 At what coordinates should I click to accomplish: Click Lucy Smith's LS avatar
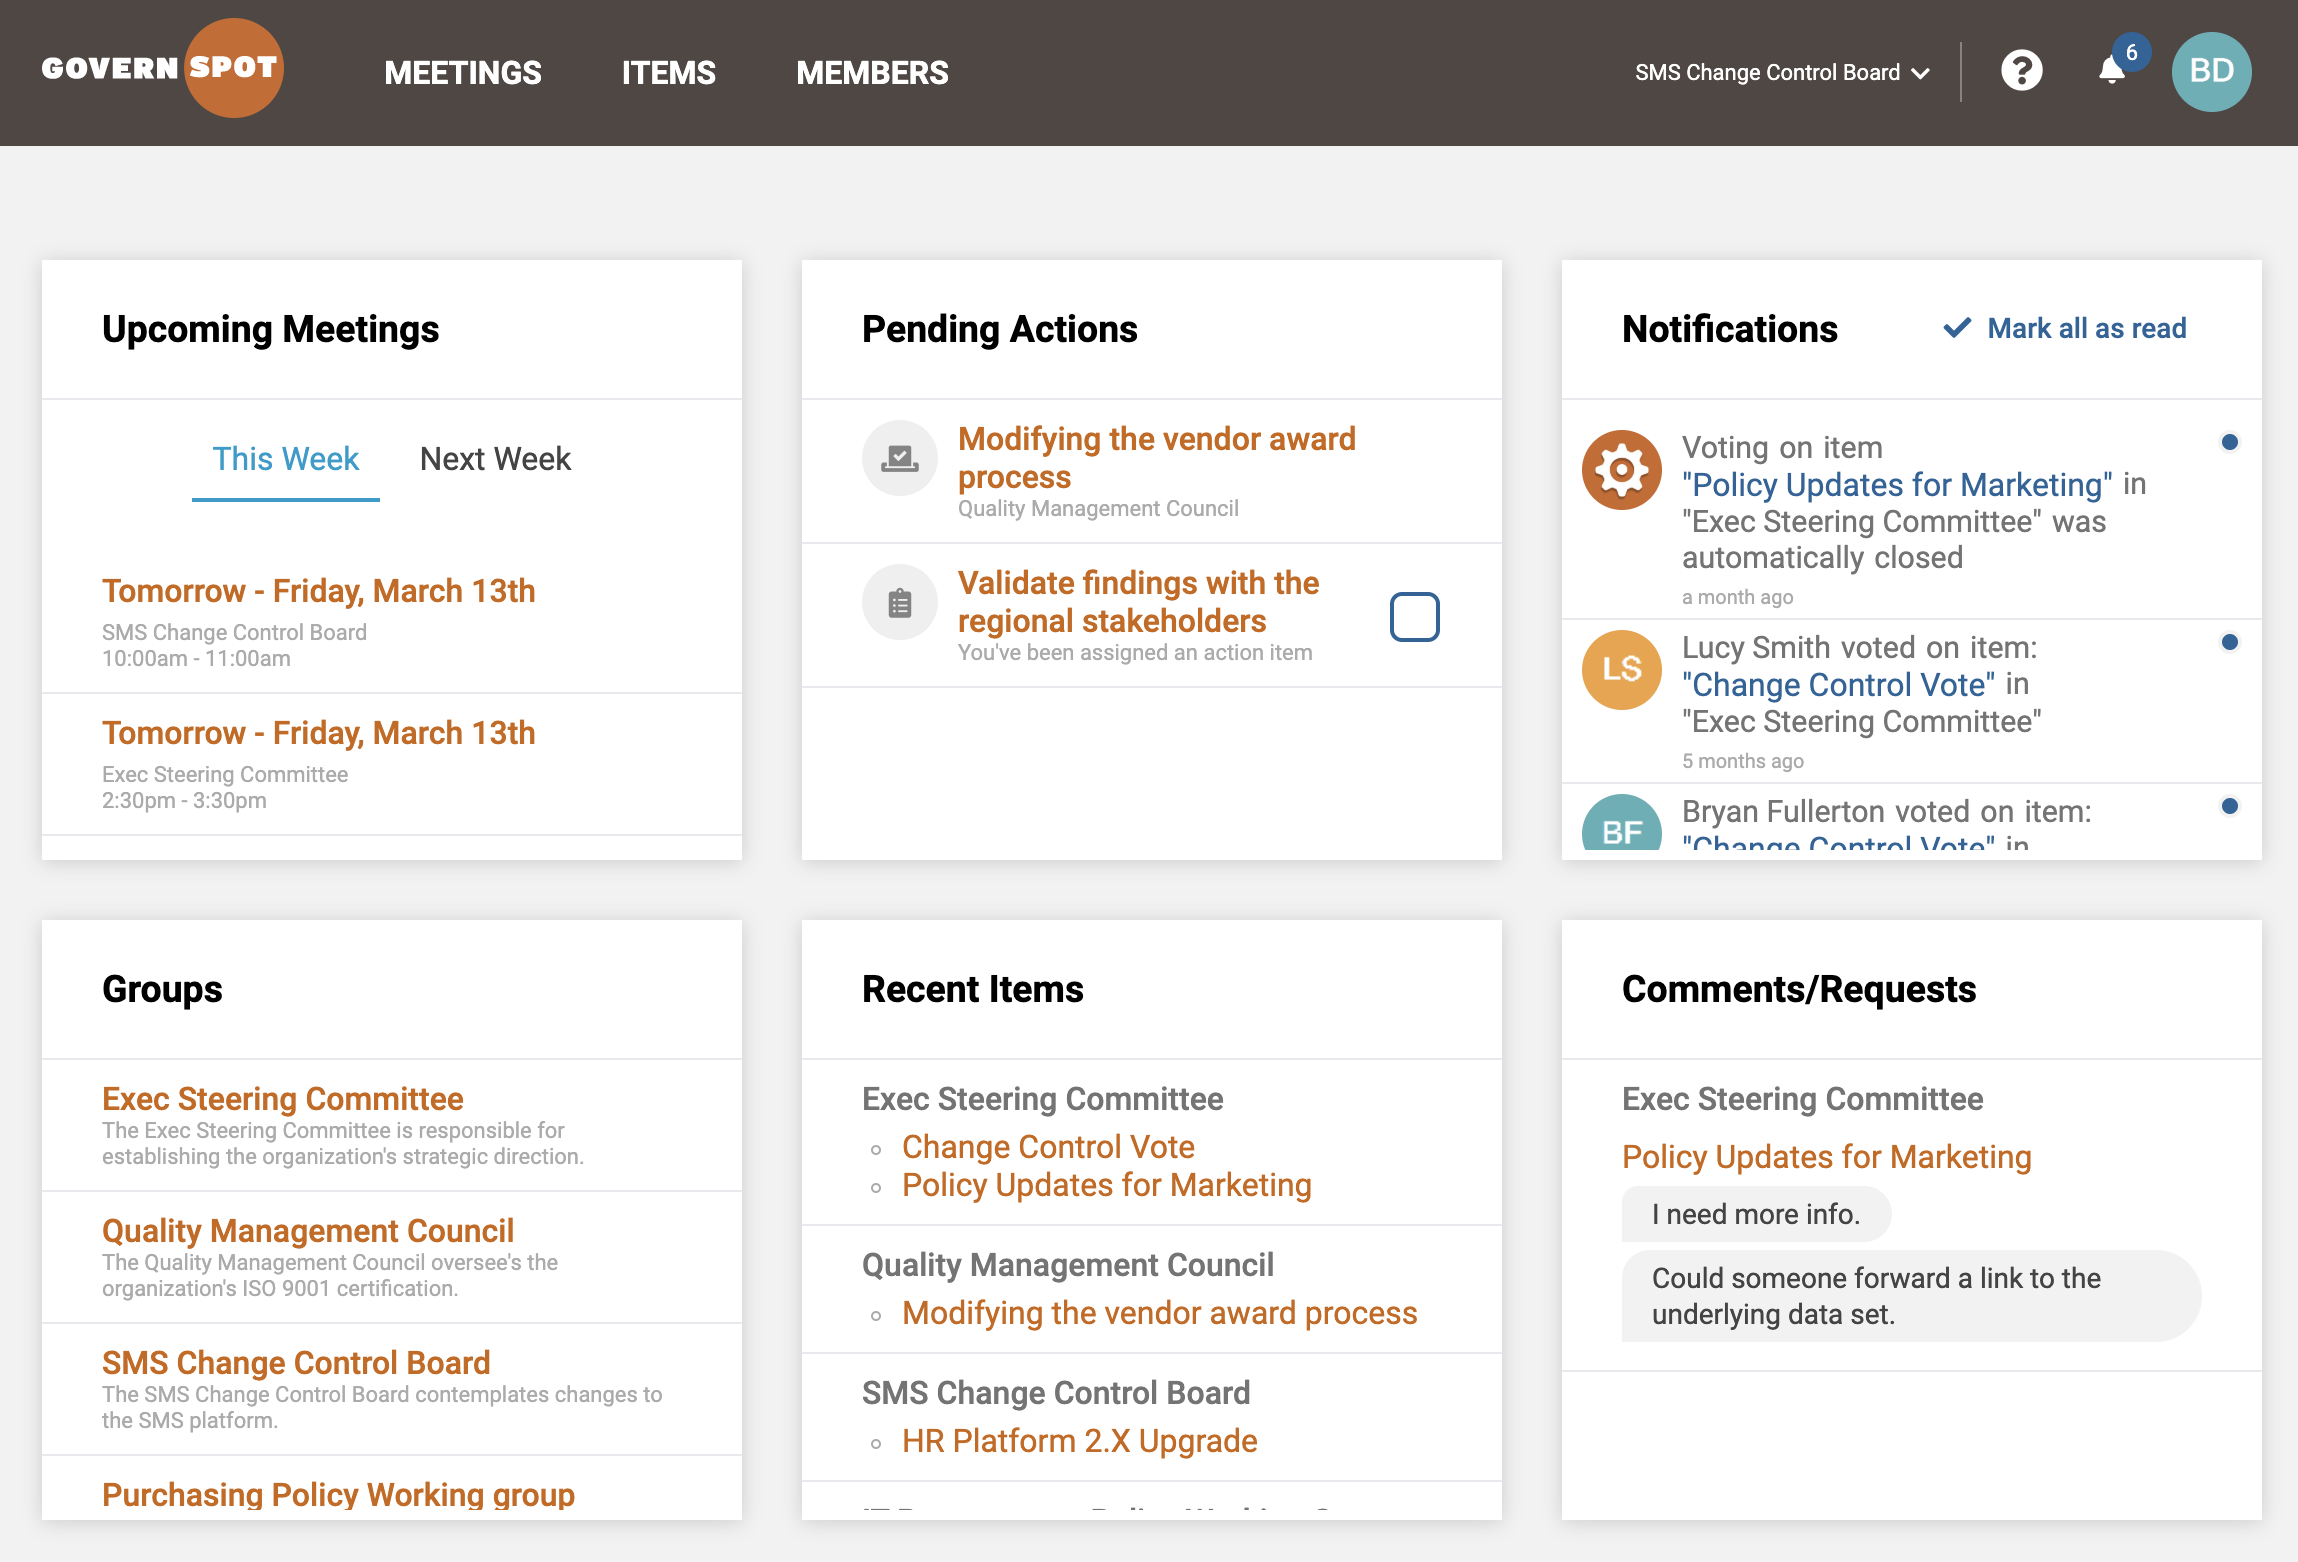coord(1621,670)
